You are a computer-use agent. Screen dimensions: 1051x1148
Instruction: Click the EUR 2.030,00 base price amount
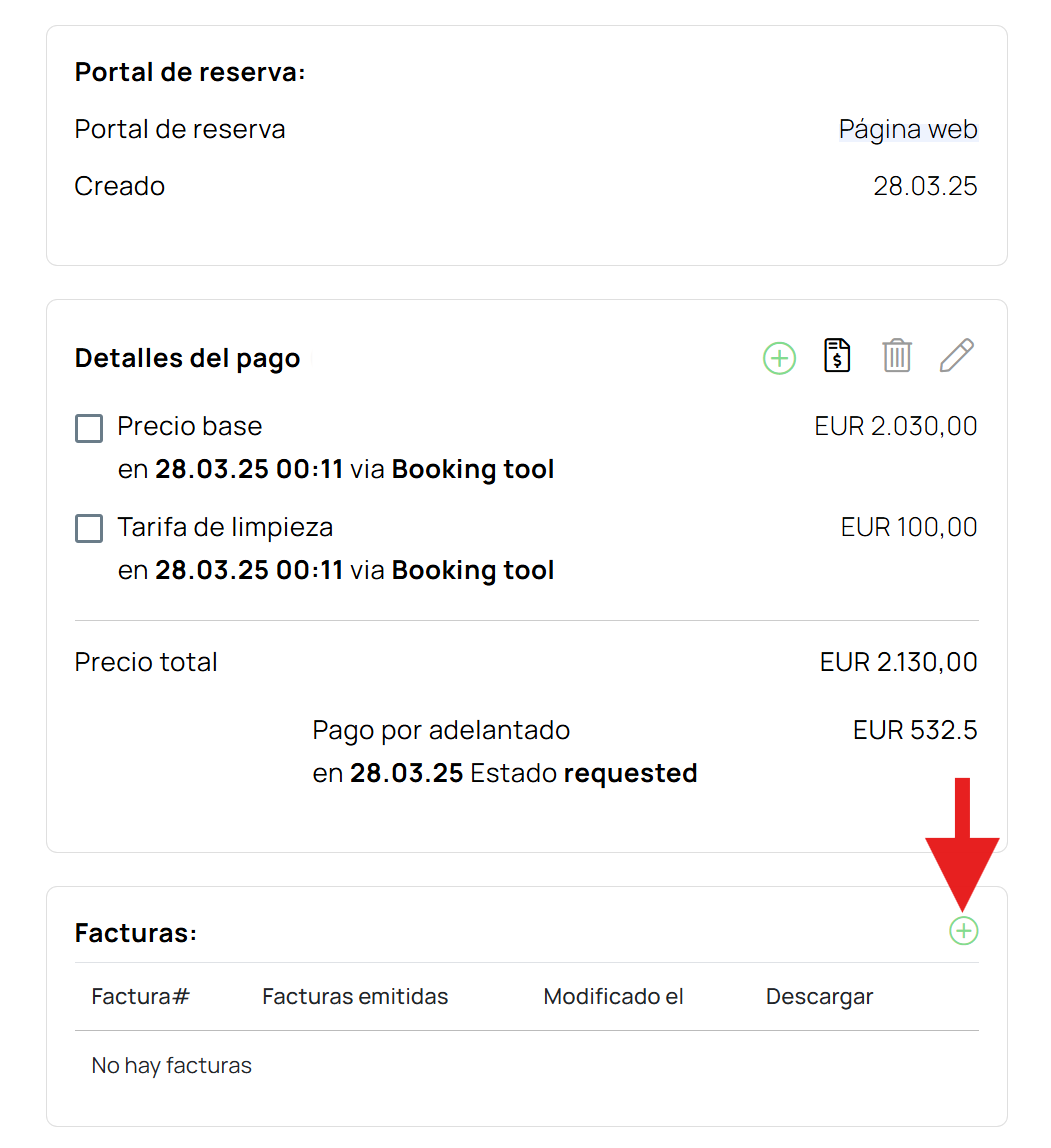[896, 426]
